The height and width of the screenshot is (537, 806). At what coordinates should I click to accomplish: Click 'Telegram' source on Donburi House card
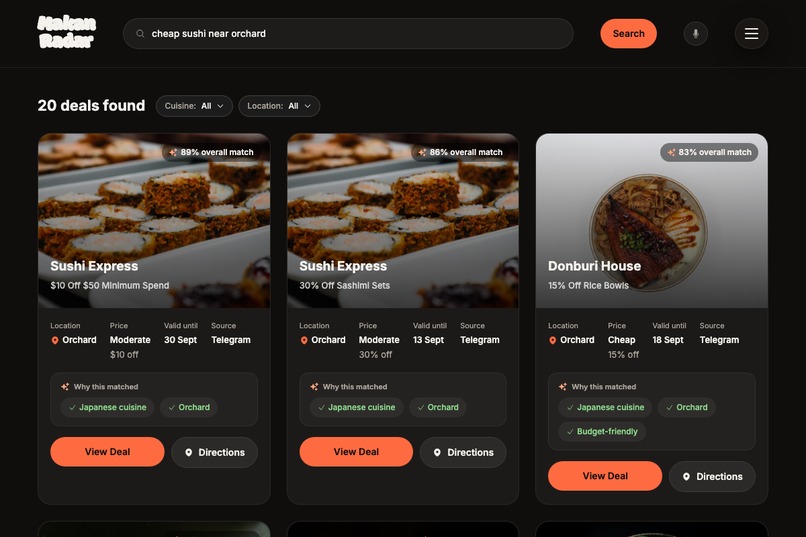point(719,340)
